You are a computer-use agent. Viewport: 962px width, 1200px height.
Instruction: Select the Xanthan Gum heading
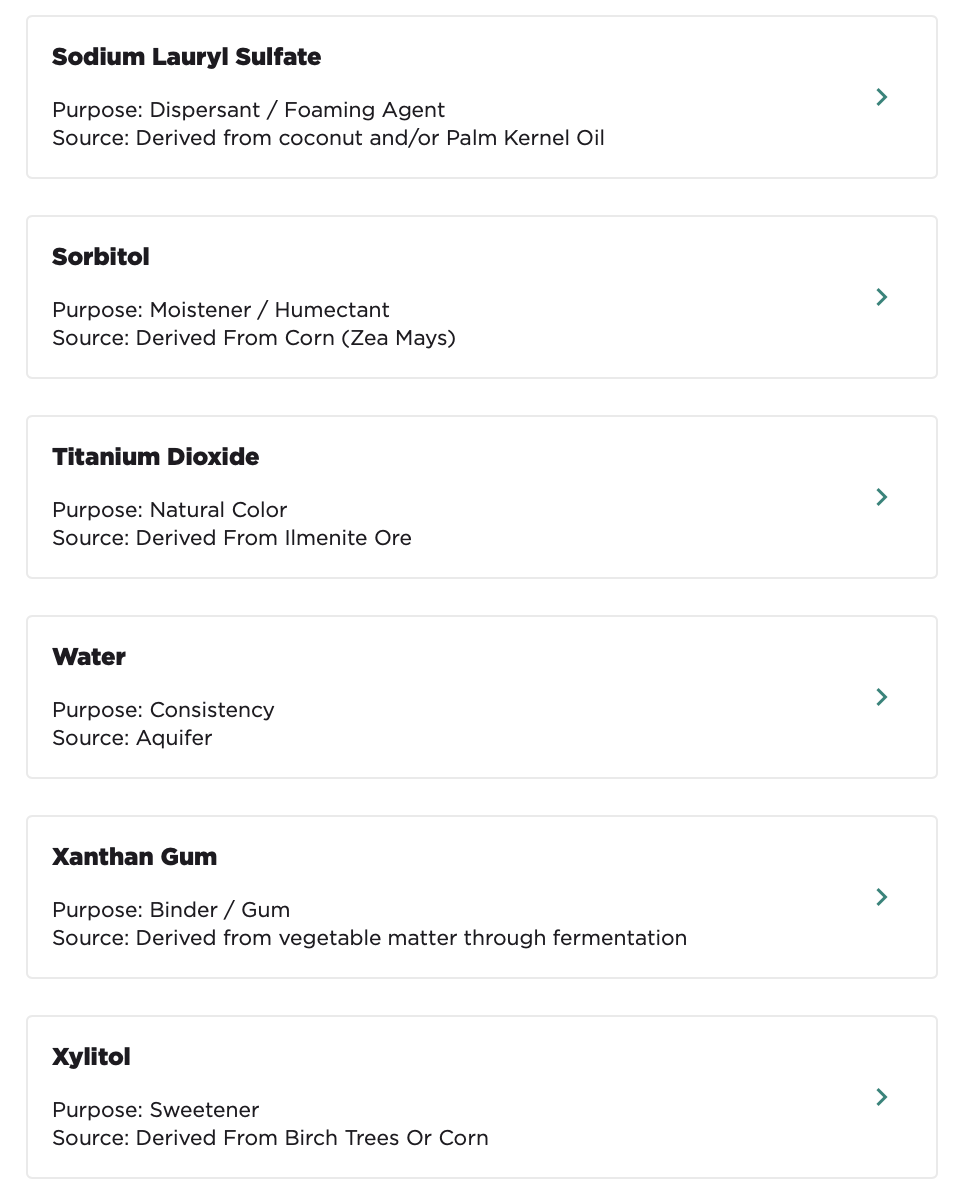[x=134, y=857]
